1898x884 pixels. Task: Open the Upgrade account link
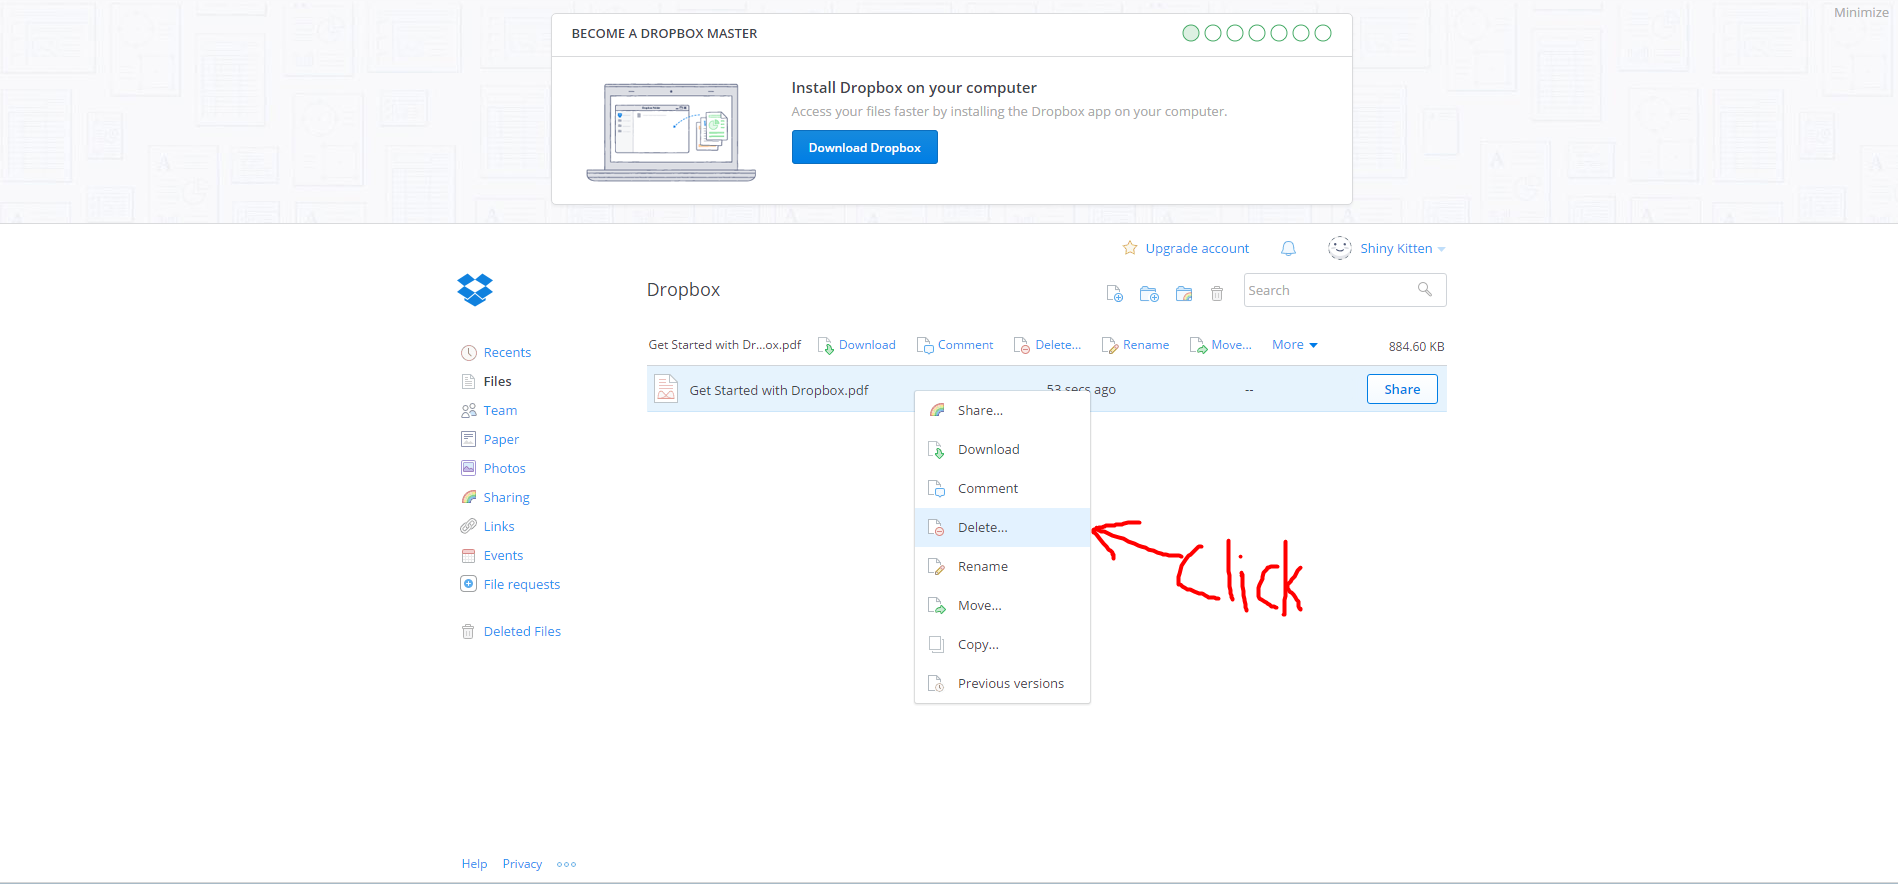pyautogui.click(x=1196, y=248)
